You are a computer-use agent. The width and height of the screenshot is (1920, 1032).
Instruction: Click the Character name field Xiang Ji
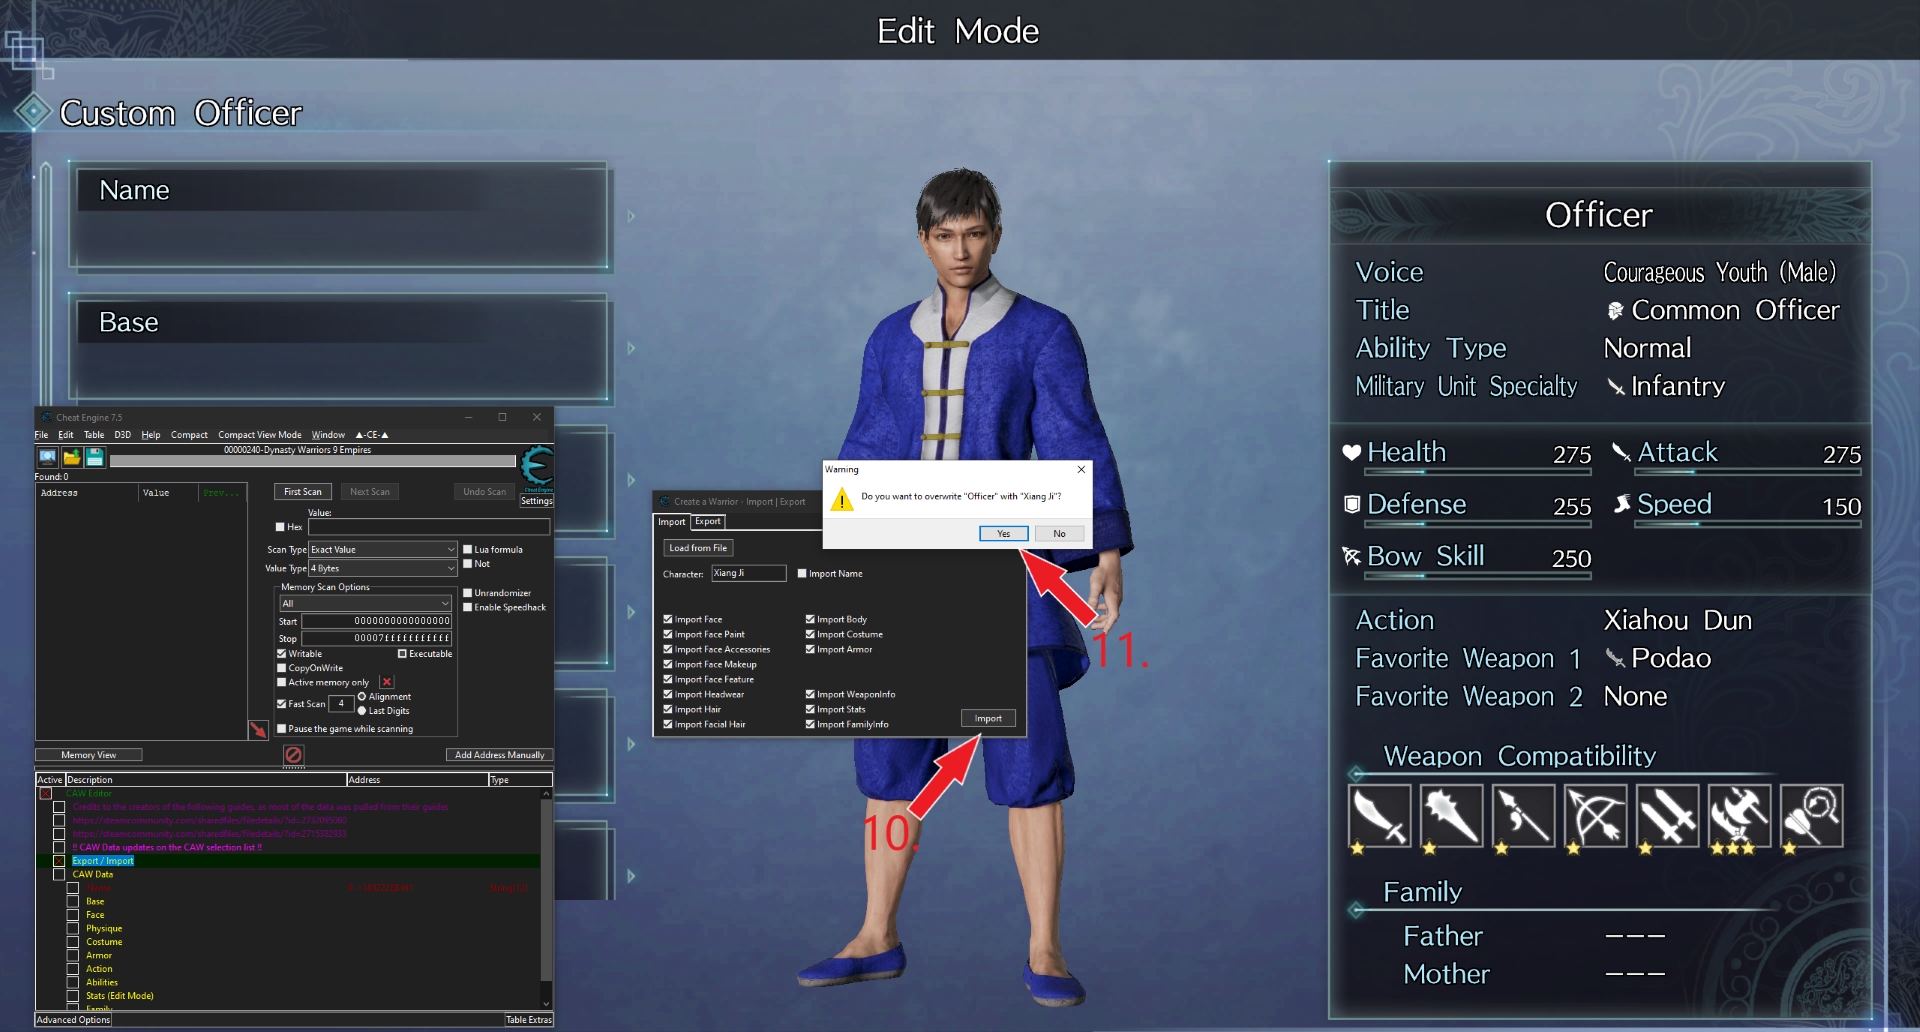coord(748,574)
